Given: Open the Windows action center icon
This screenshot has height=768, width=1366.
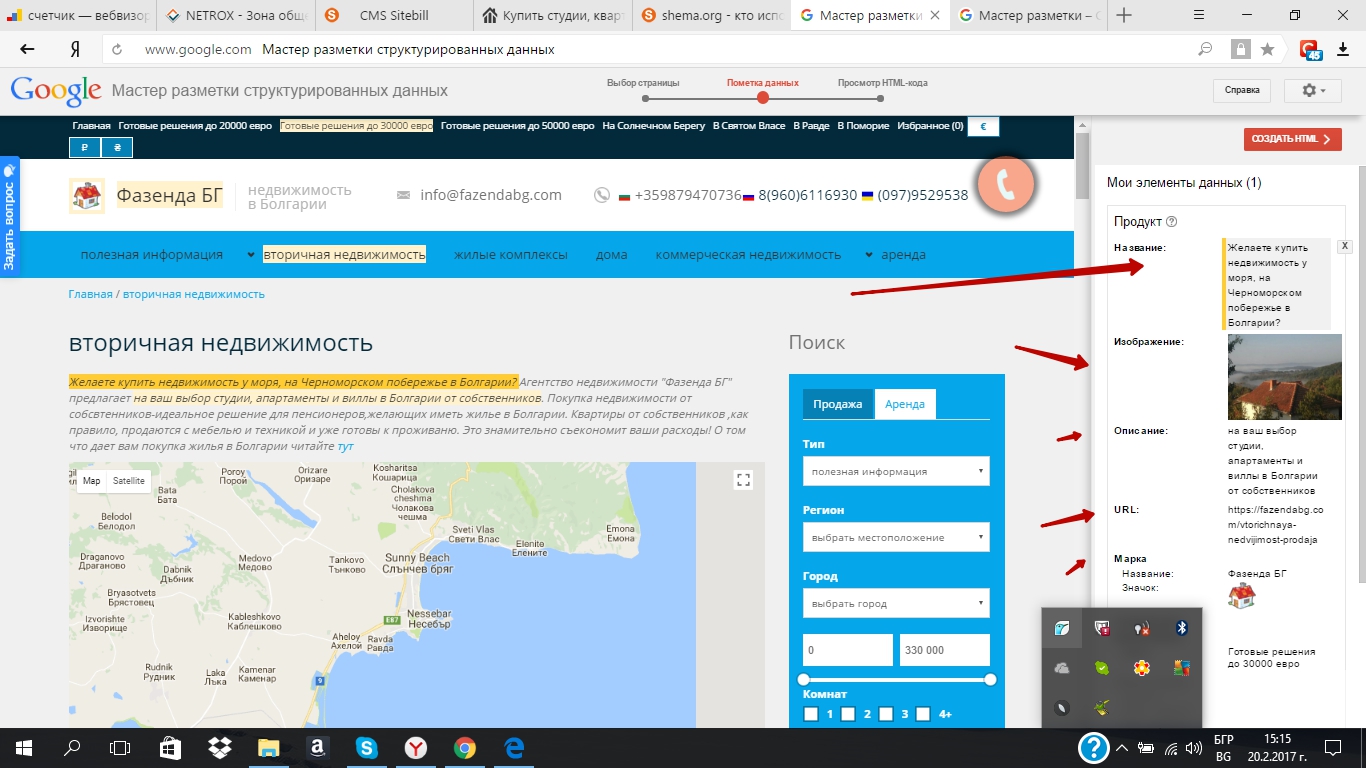Looking at the screenshot, I should (1332, 747).
